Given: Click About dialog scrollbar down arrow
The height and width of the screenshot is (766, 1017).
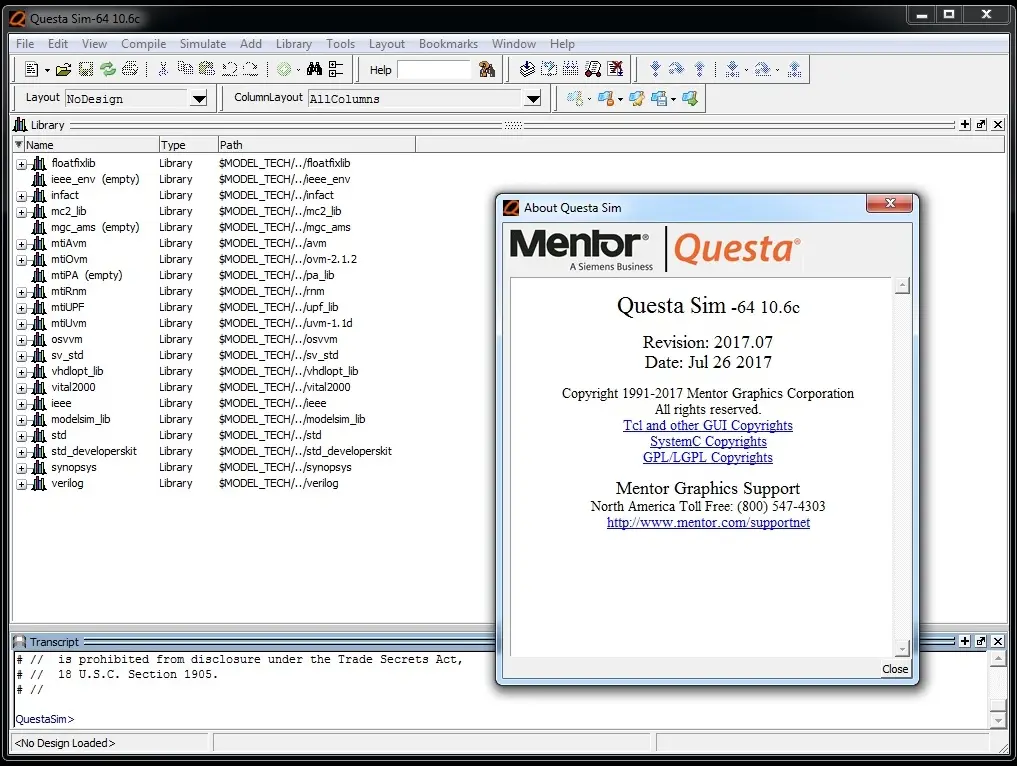Looking at the screenshot, I should [x=902, y=648].
